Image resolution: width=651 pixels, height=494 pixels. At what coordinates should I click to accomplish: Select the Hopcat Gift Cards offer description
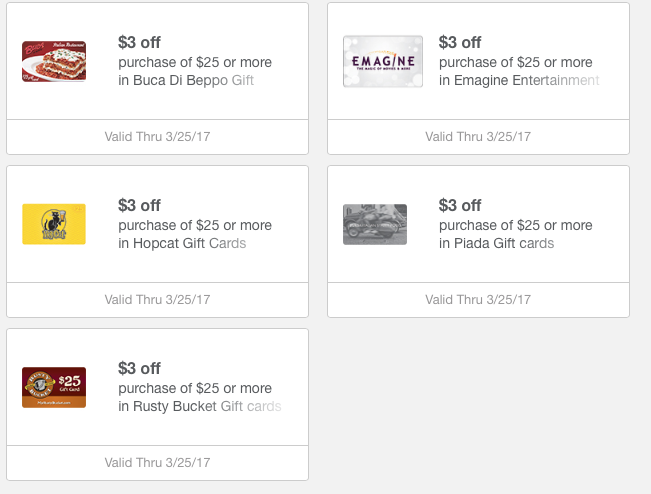(195, 234)
